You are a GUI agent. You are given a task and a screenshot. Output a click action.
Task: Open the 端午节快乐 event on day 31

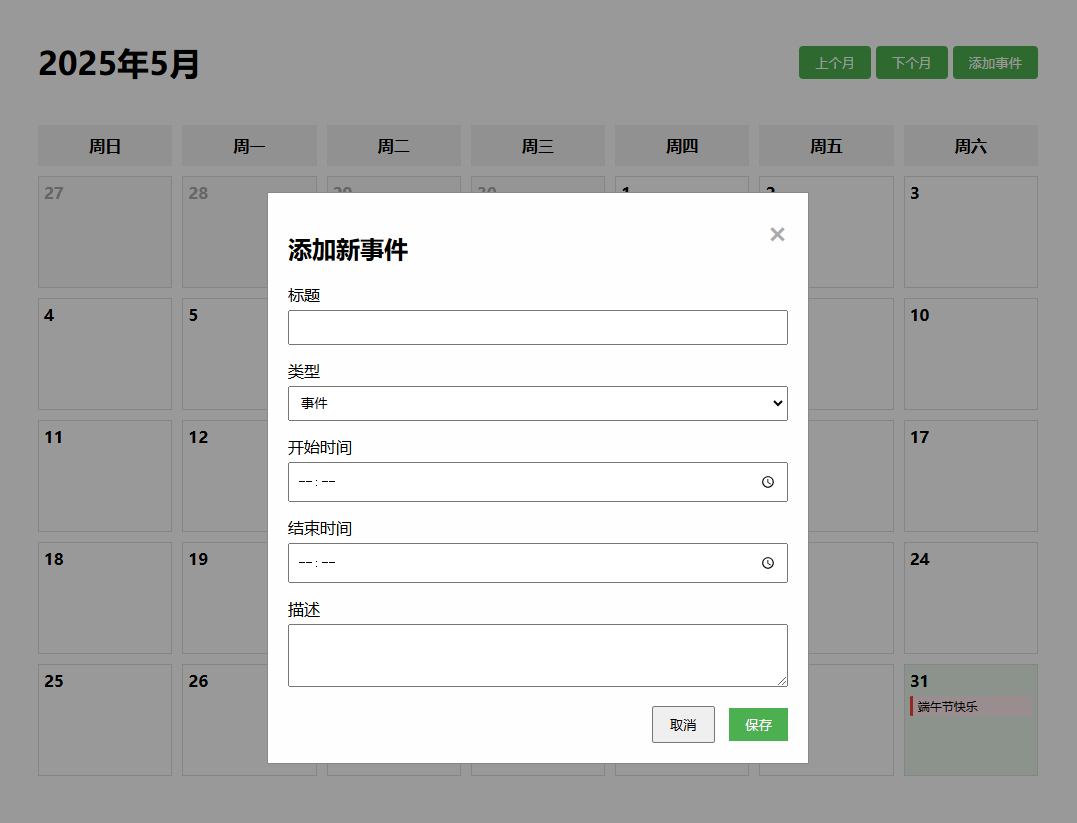pos(971,706)
